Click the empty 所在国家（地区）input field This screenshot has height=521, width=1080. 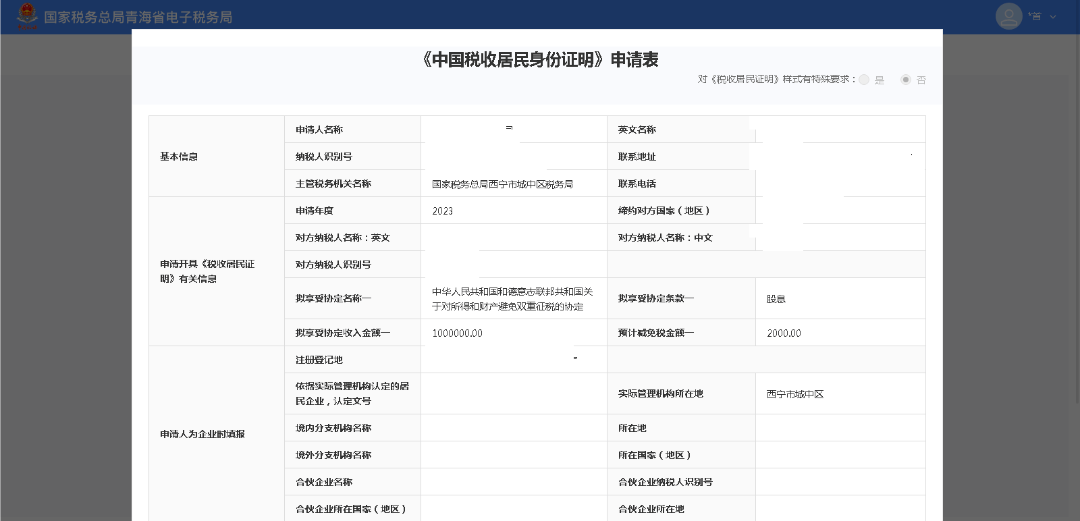(x=840, y=455)
